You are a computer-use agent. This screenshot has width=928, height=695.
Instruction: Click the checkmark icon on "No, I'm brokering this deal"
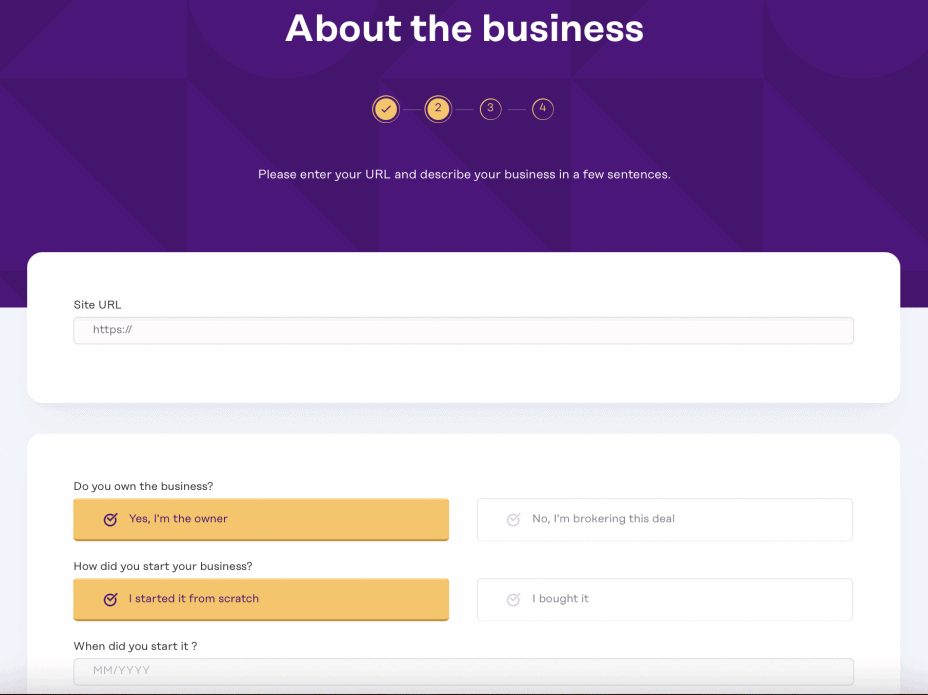pos(513,519)
